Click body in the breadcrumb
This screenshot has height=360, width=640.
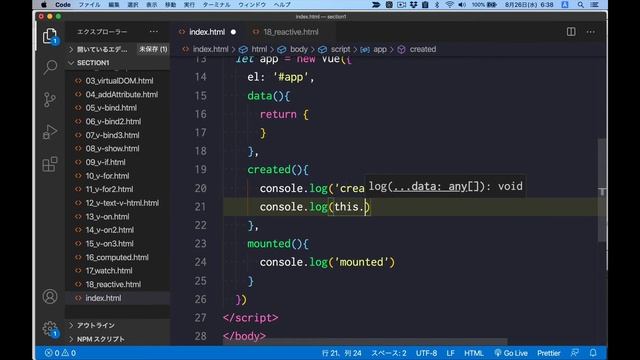(x=298, y=49)
